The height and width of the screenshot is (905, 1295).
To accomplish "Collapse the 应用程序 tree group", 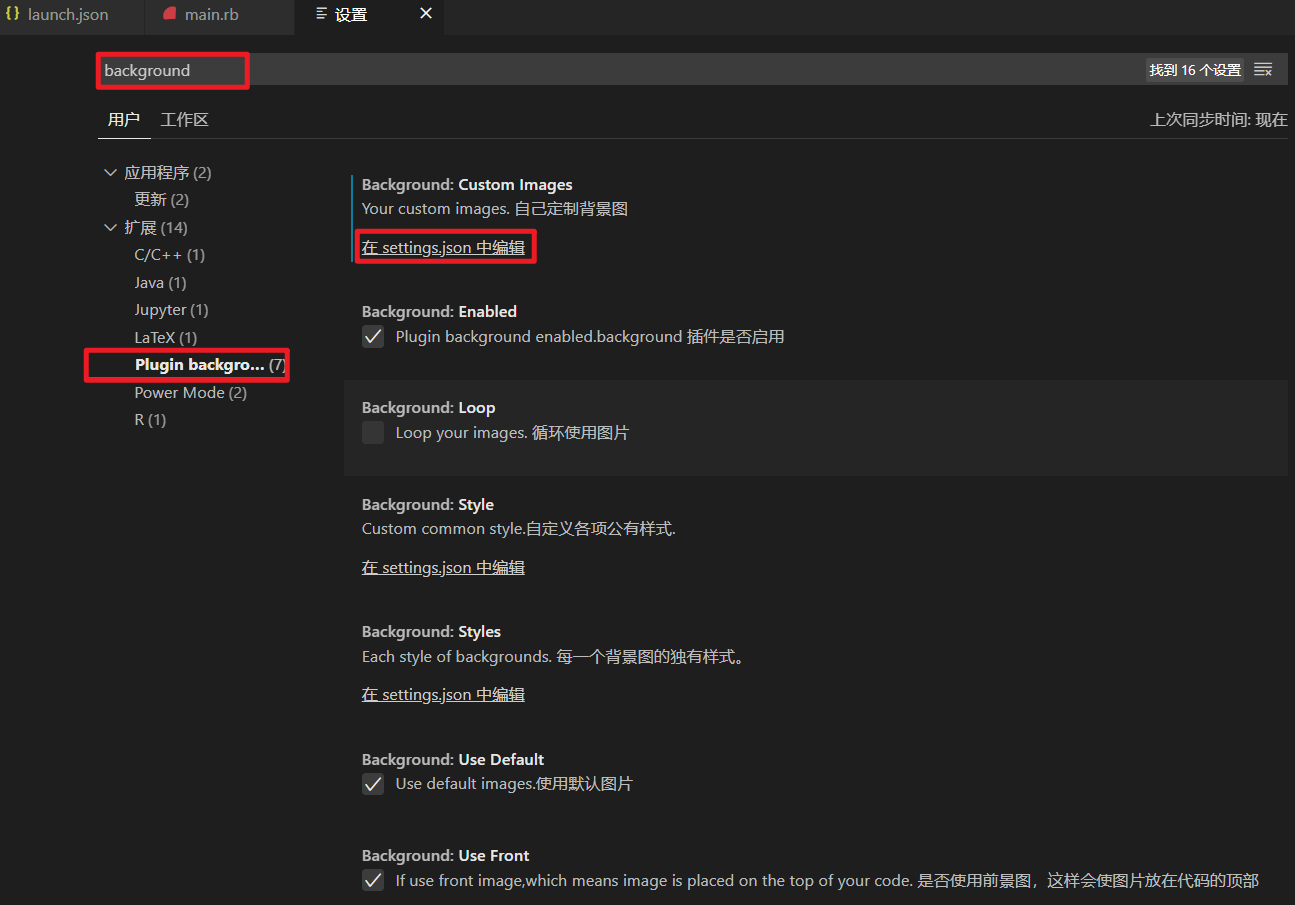I will (111, 172).
